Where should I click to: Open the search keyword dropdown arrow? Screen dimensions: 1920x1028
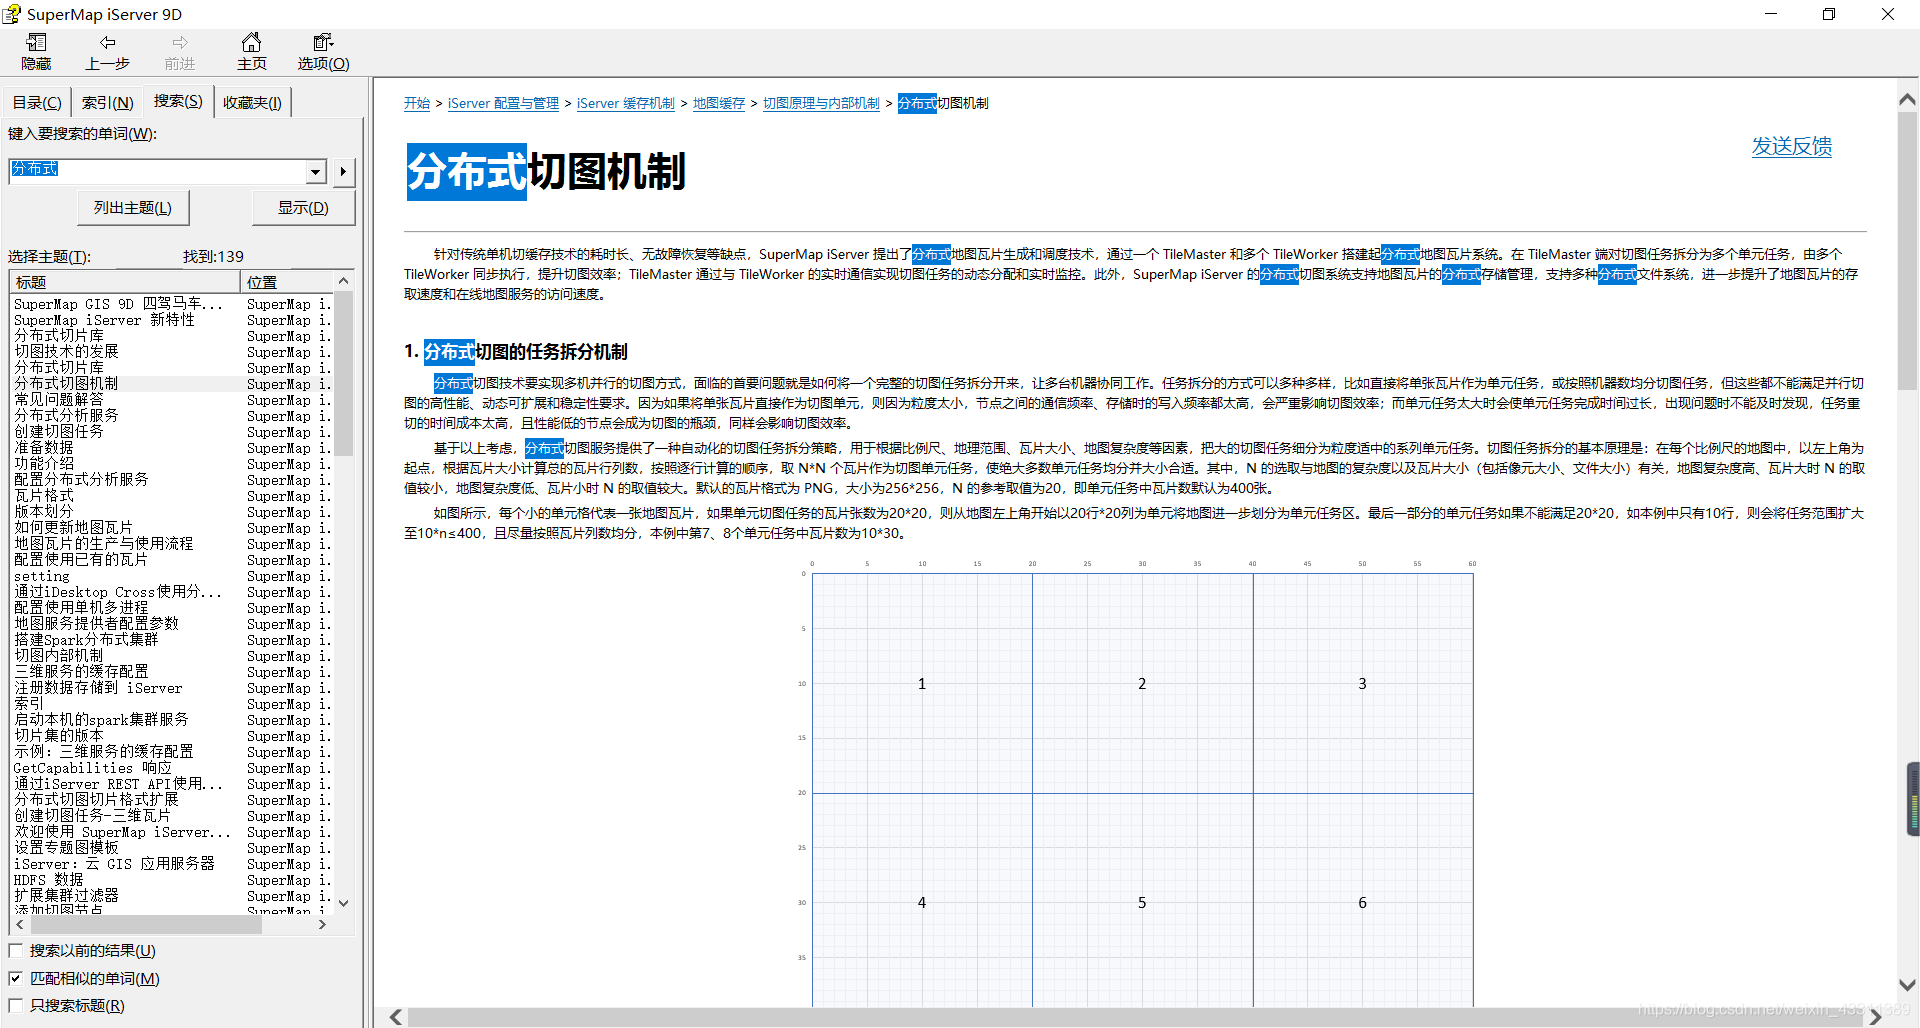(316, 171)
